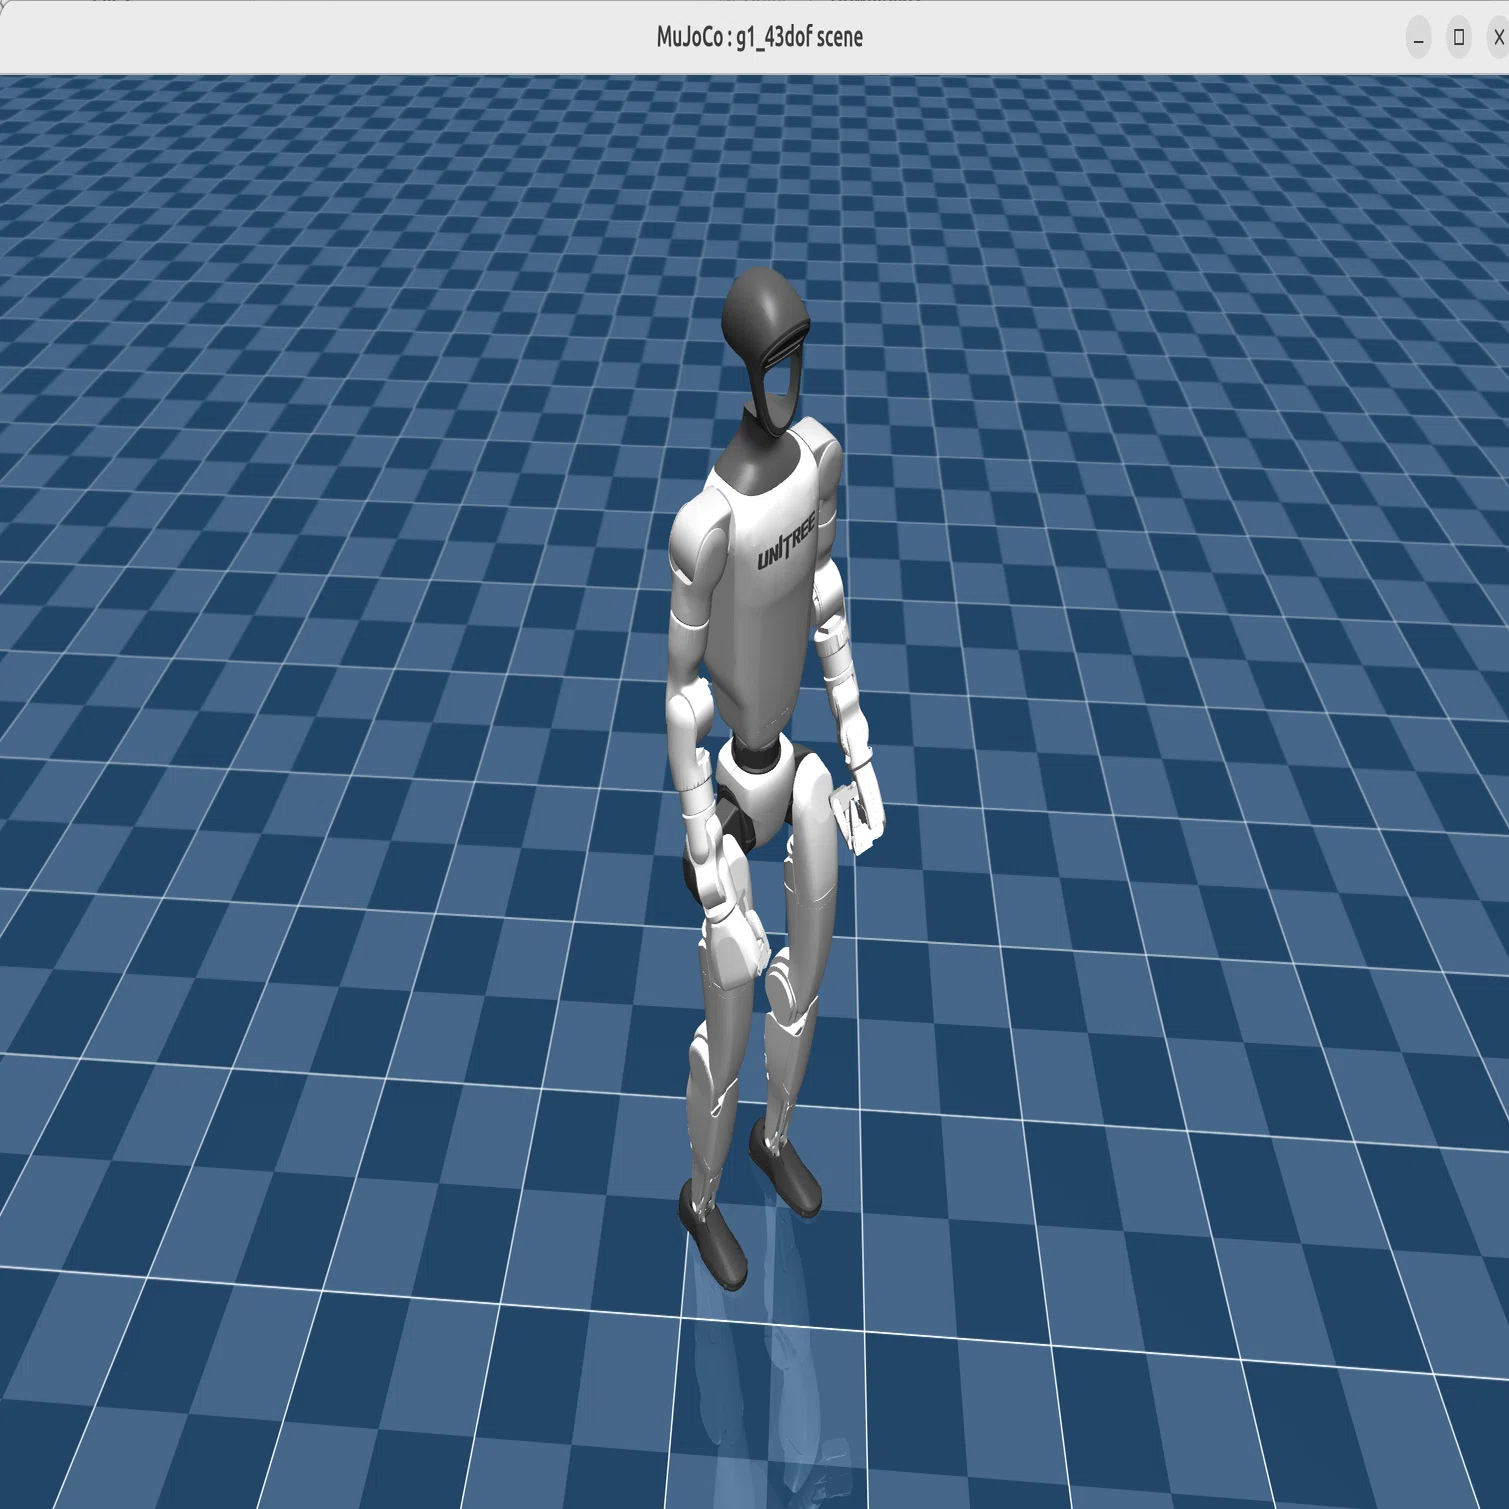1509x1509 pixels.
Task: Minimize the MuJoCo window
Action: (x=1418, y=38)
